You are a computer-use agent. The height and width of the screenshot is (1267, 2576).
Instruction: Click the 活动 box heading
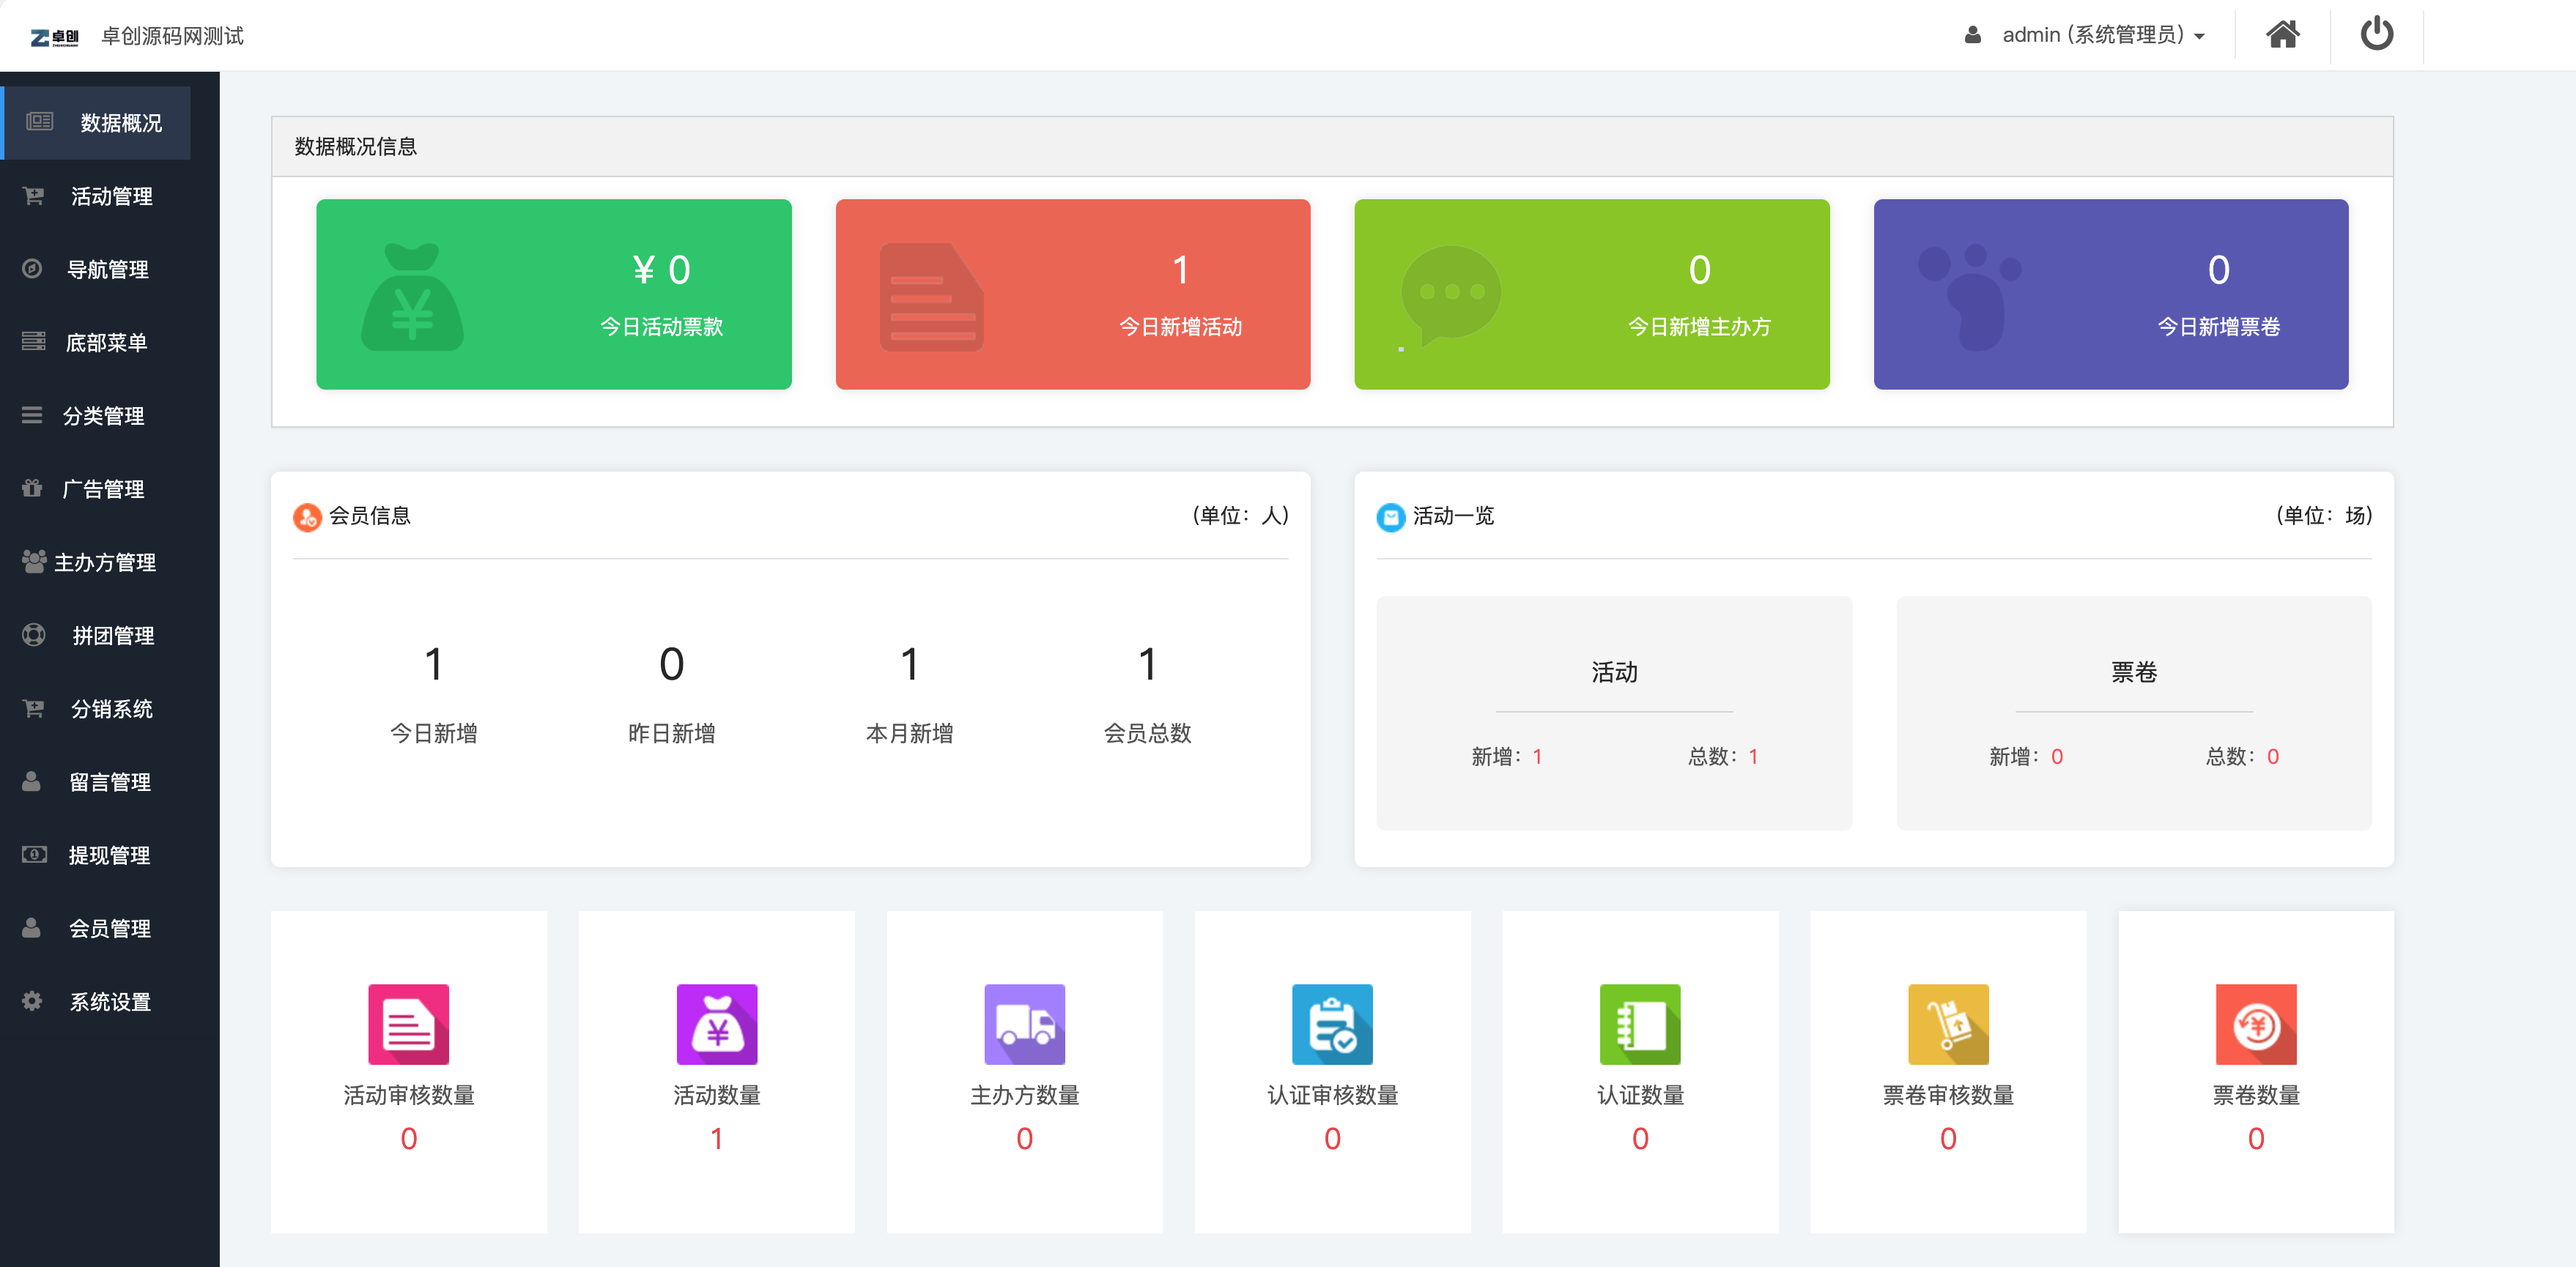coord(1614,672)
